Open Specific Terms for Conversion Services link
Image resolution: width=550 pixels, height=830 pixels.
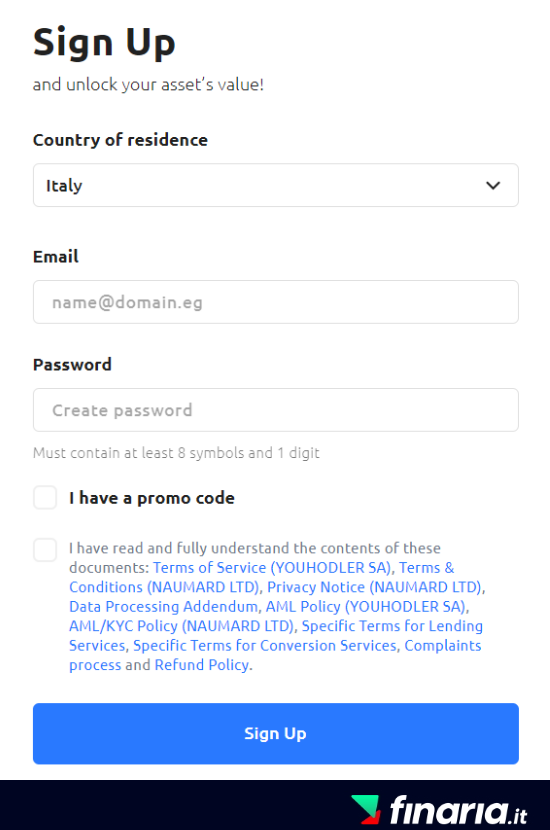coord(265,646)
